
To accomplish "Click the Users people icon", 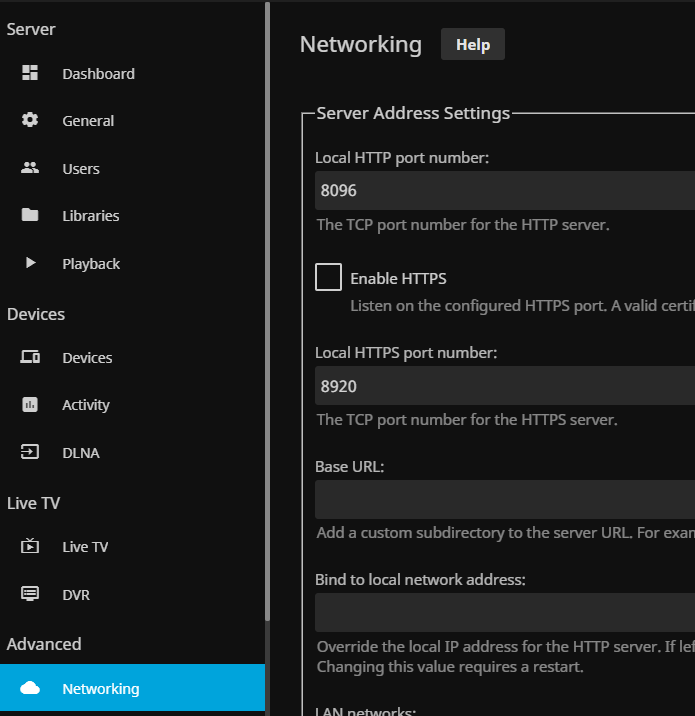I will click(x=30, y=168).
